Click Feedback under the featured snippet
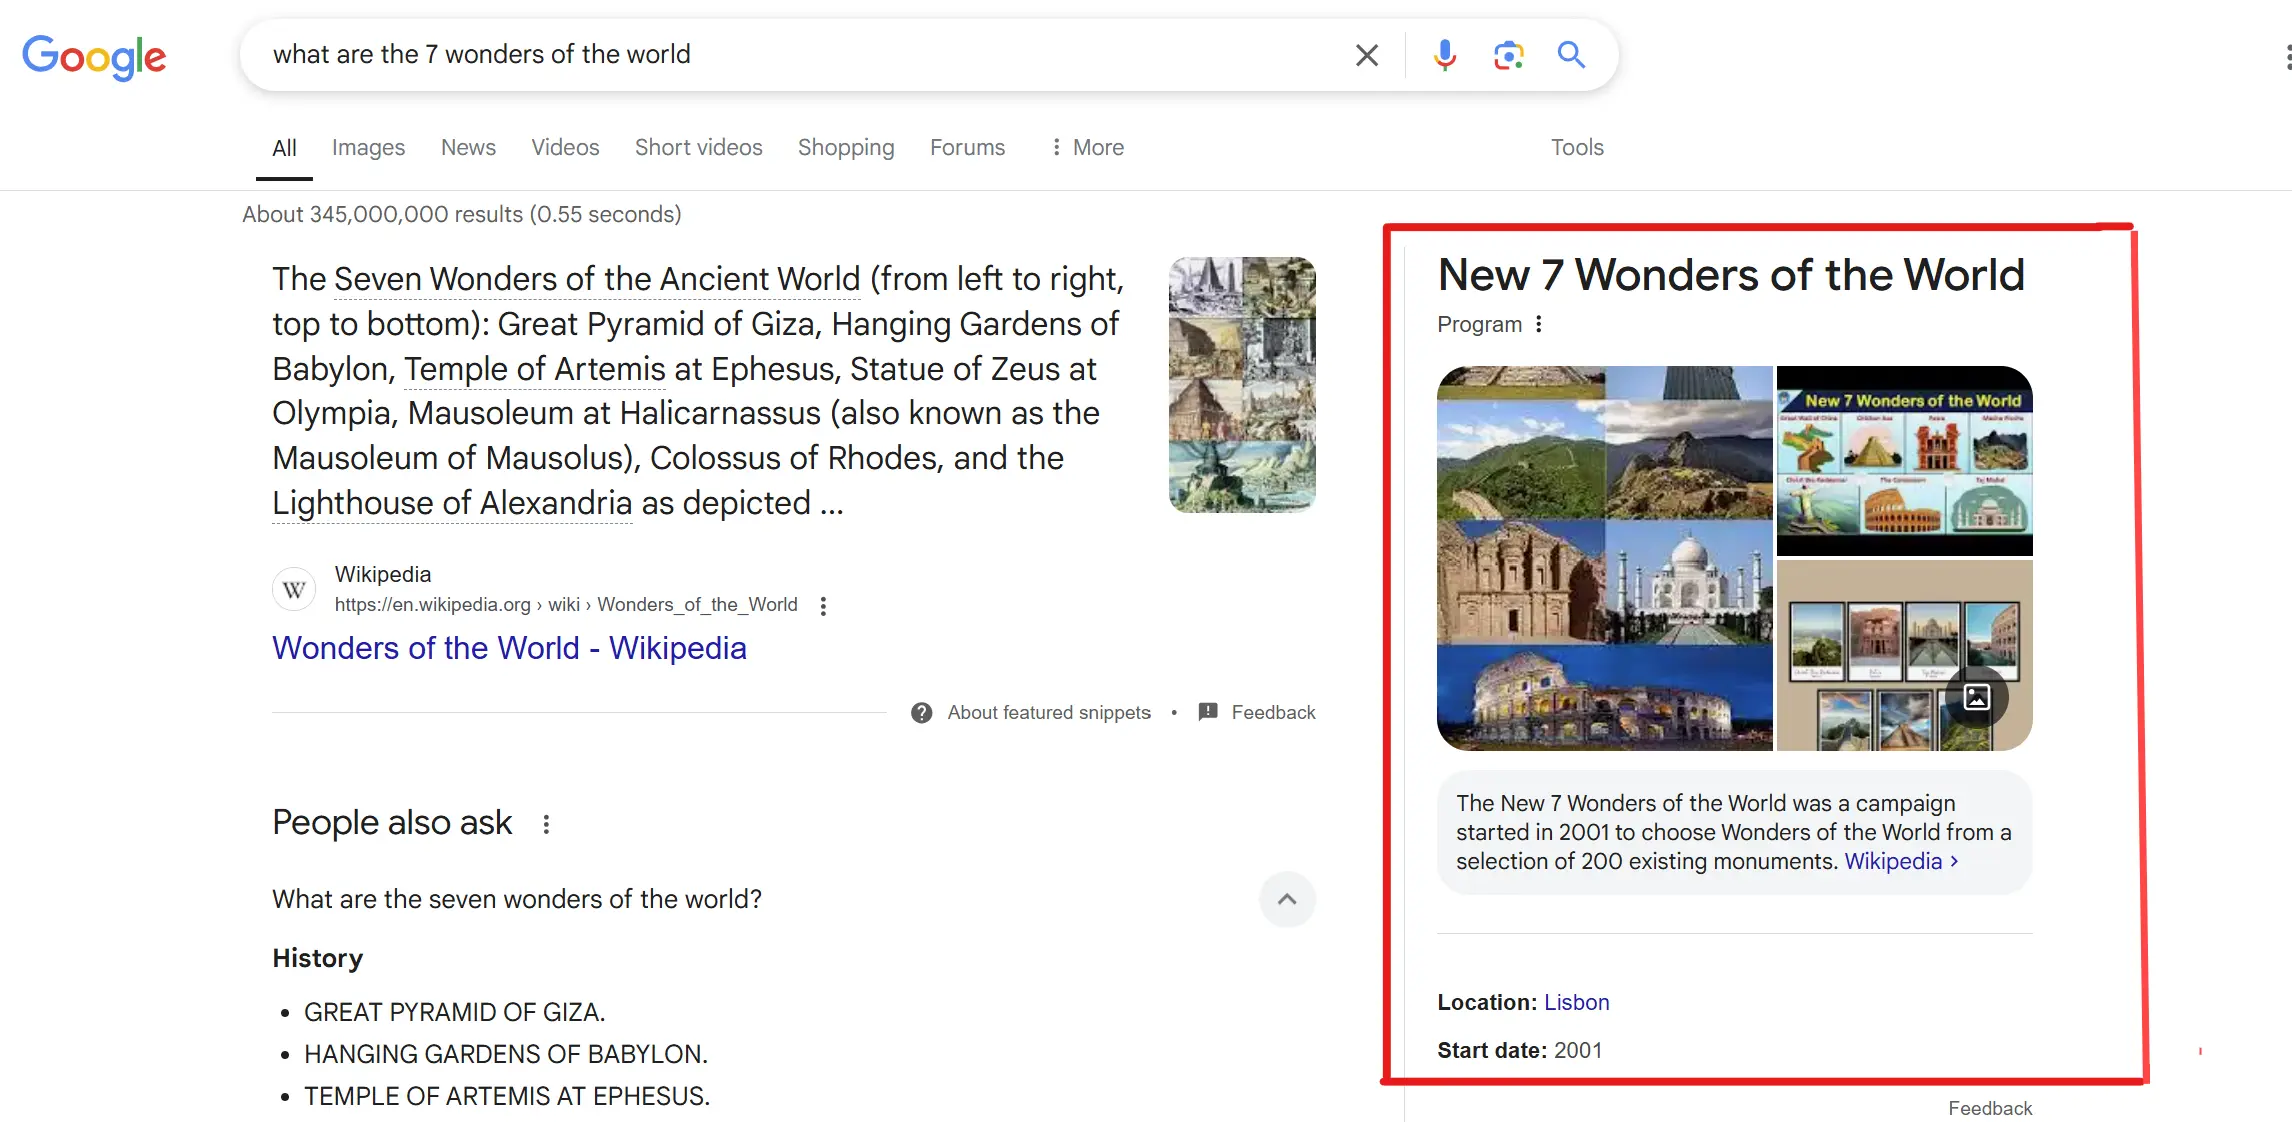 click(x=1273, y=713)
